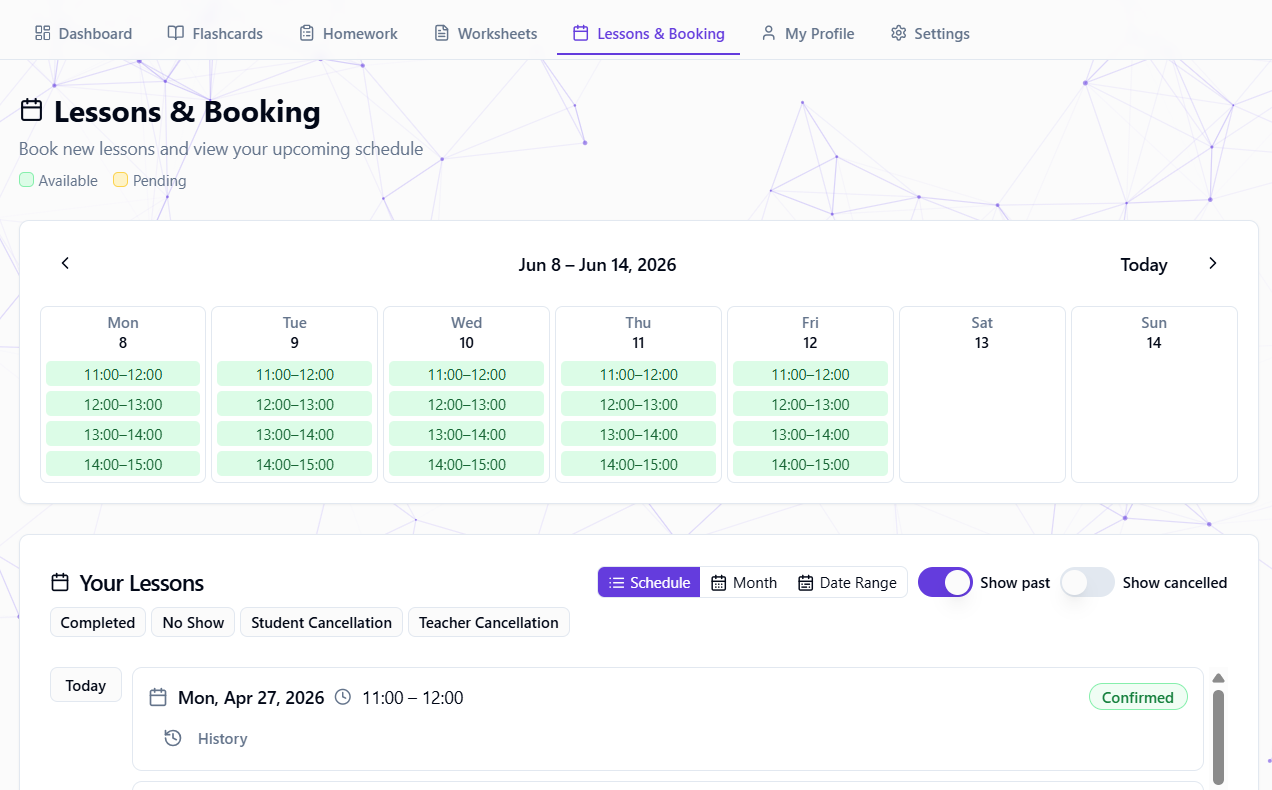Book Tuesday 9 slot 12:00–13:00
1272x790 pixels.
pos(295,404)
